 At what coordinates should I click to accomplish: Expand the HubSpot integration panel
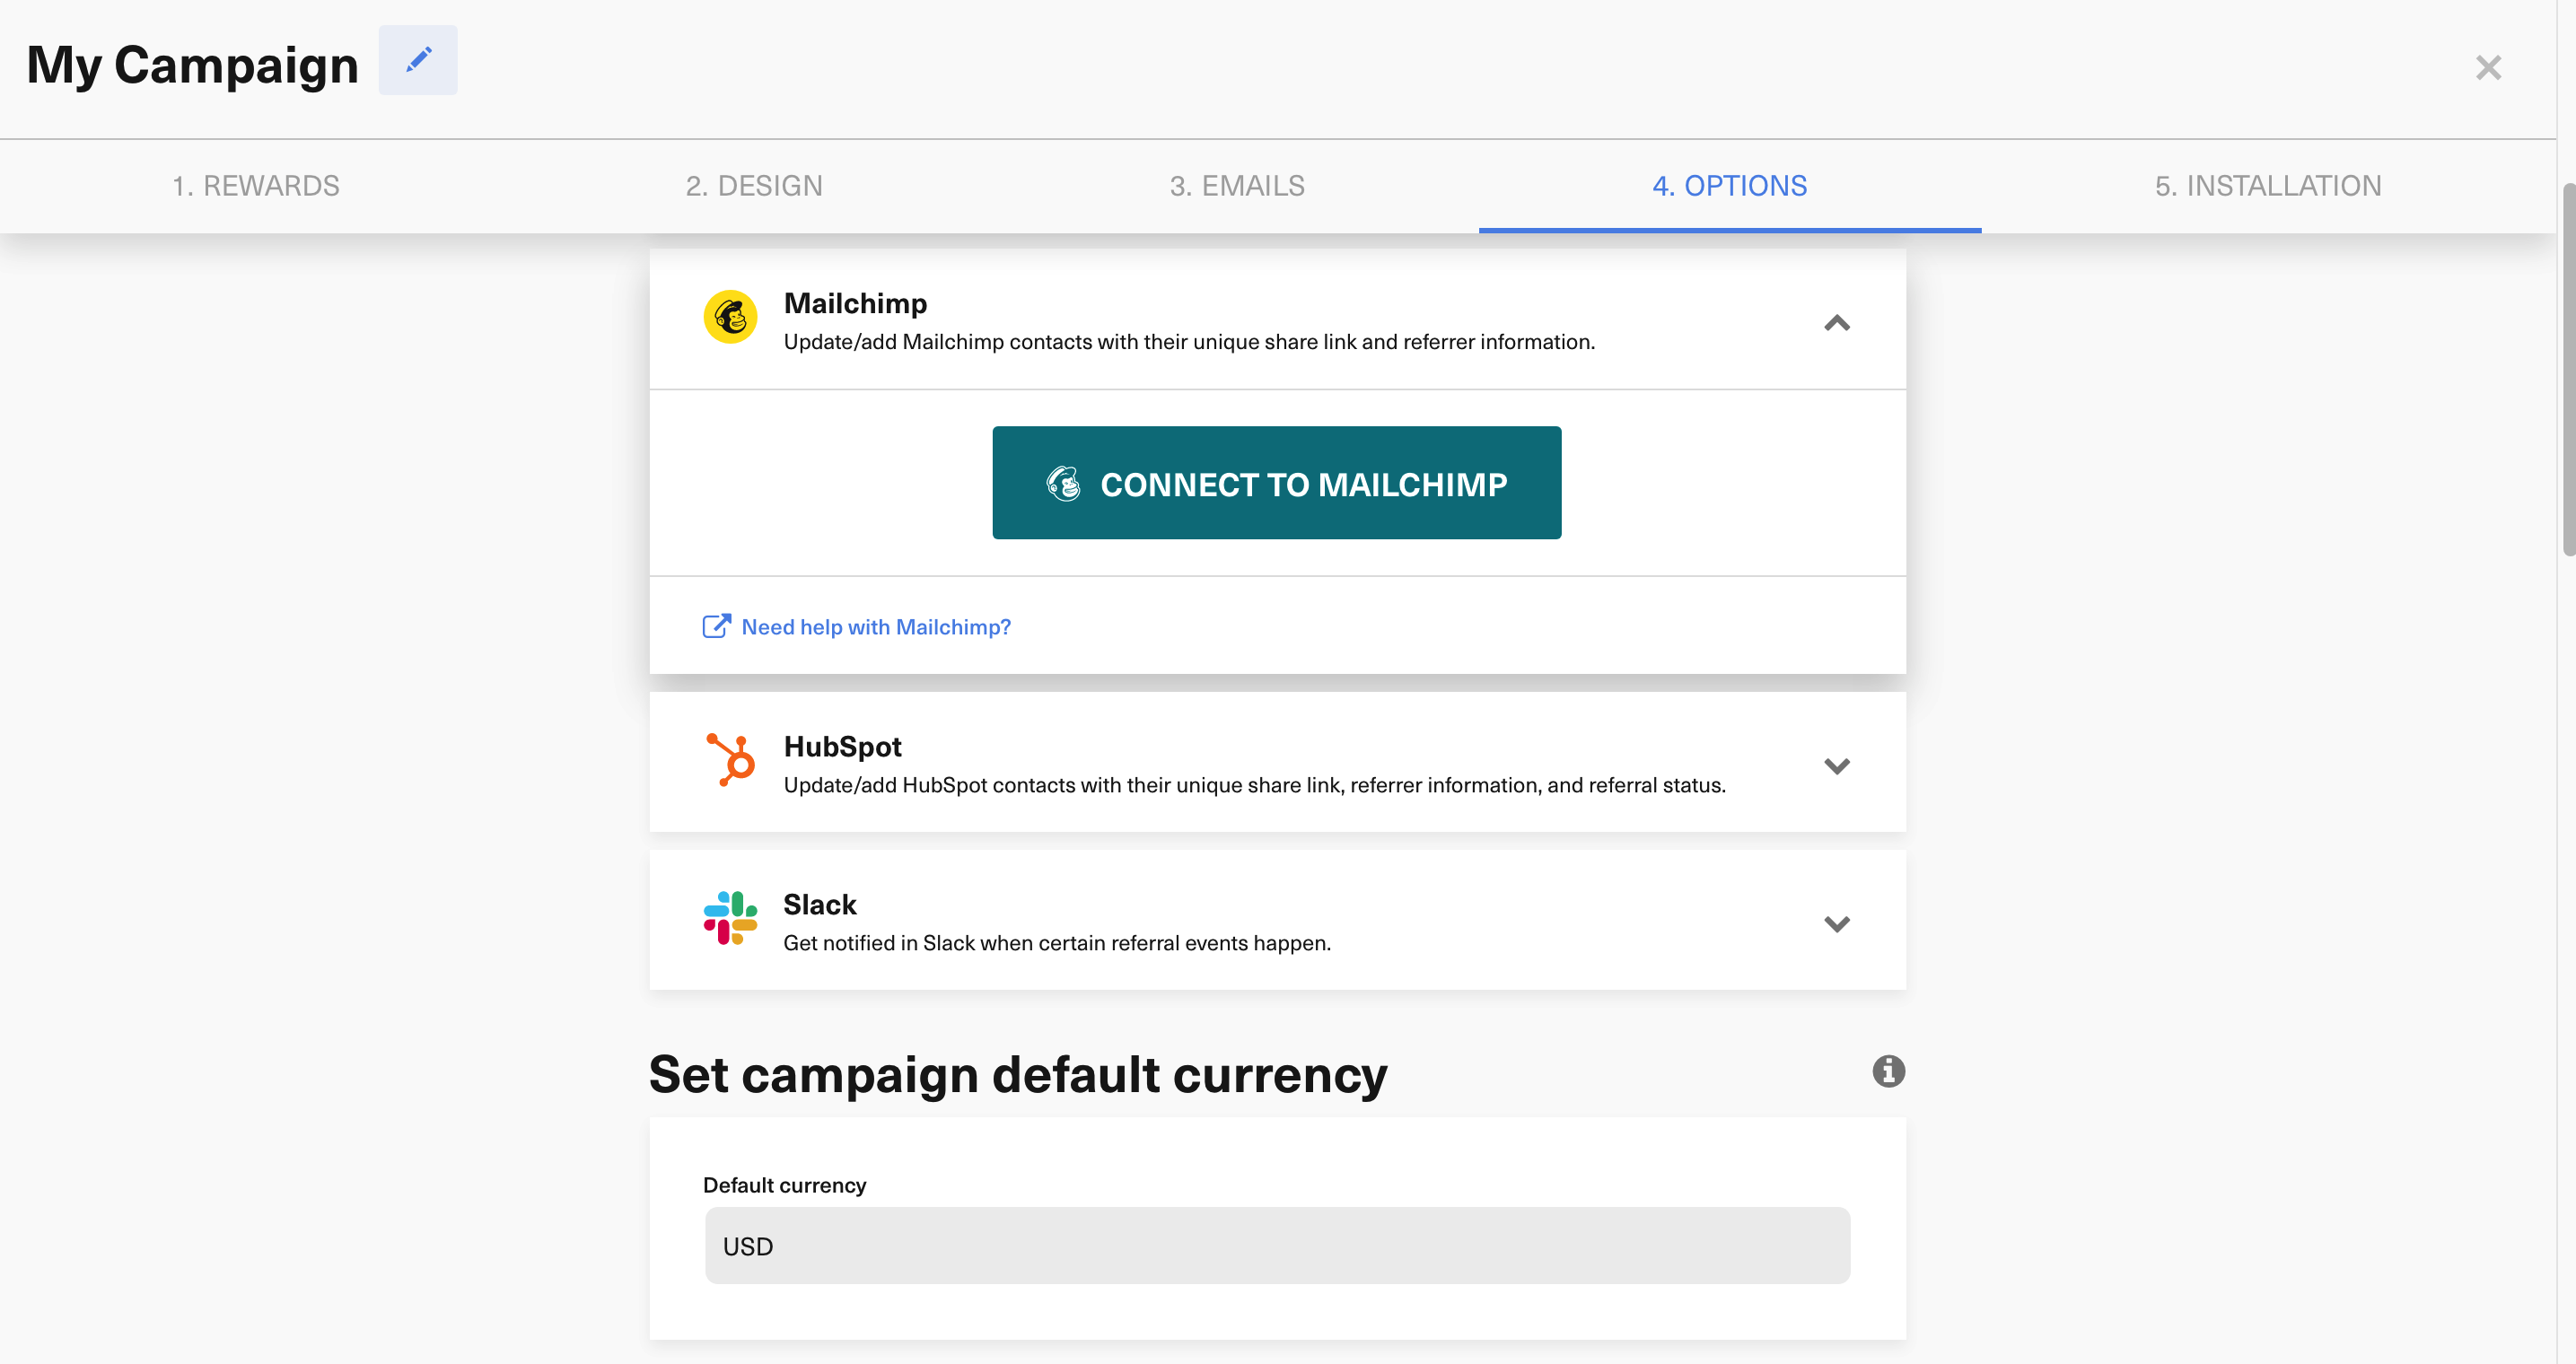point(1837,766)
